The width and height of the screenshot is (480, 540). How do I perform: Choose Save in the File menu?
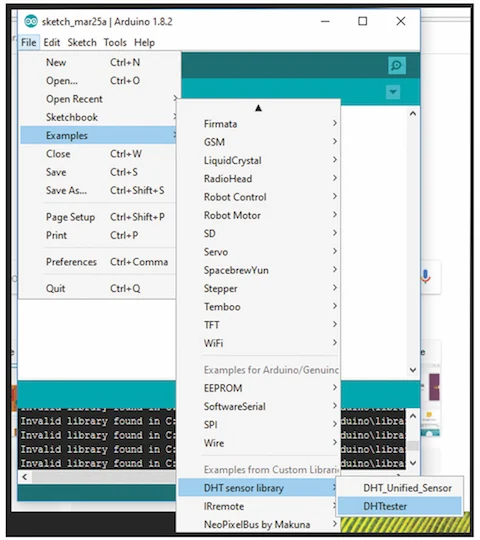coord(98,172)
